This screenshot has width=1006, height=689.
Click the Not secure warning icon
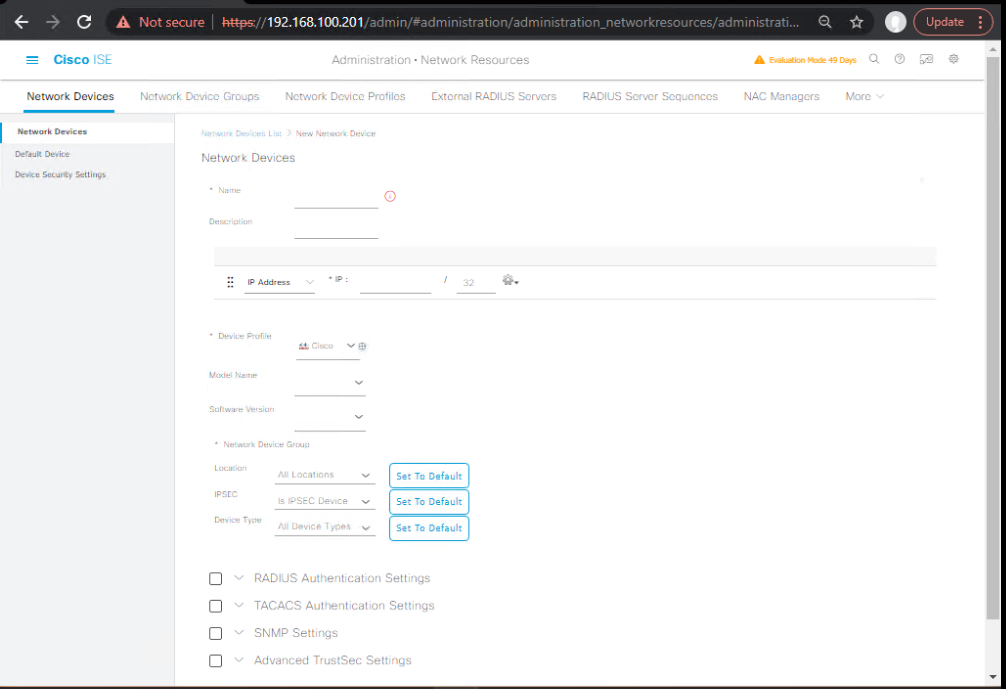click(x=123, y=22)
